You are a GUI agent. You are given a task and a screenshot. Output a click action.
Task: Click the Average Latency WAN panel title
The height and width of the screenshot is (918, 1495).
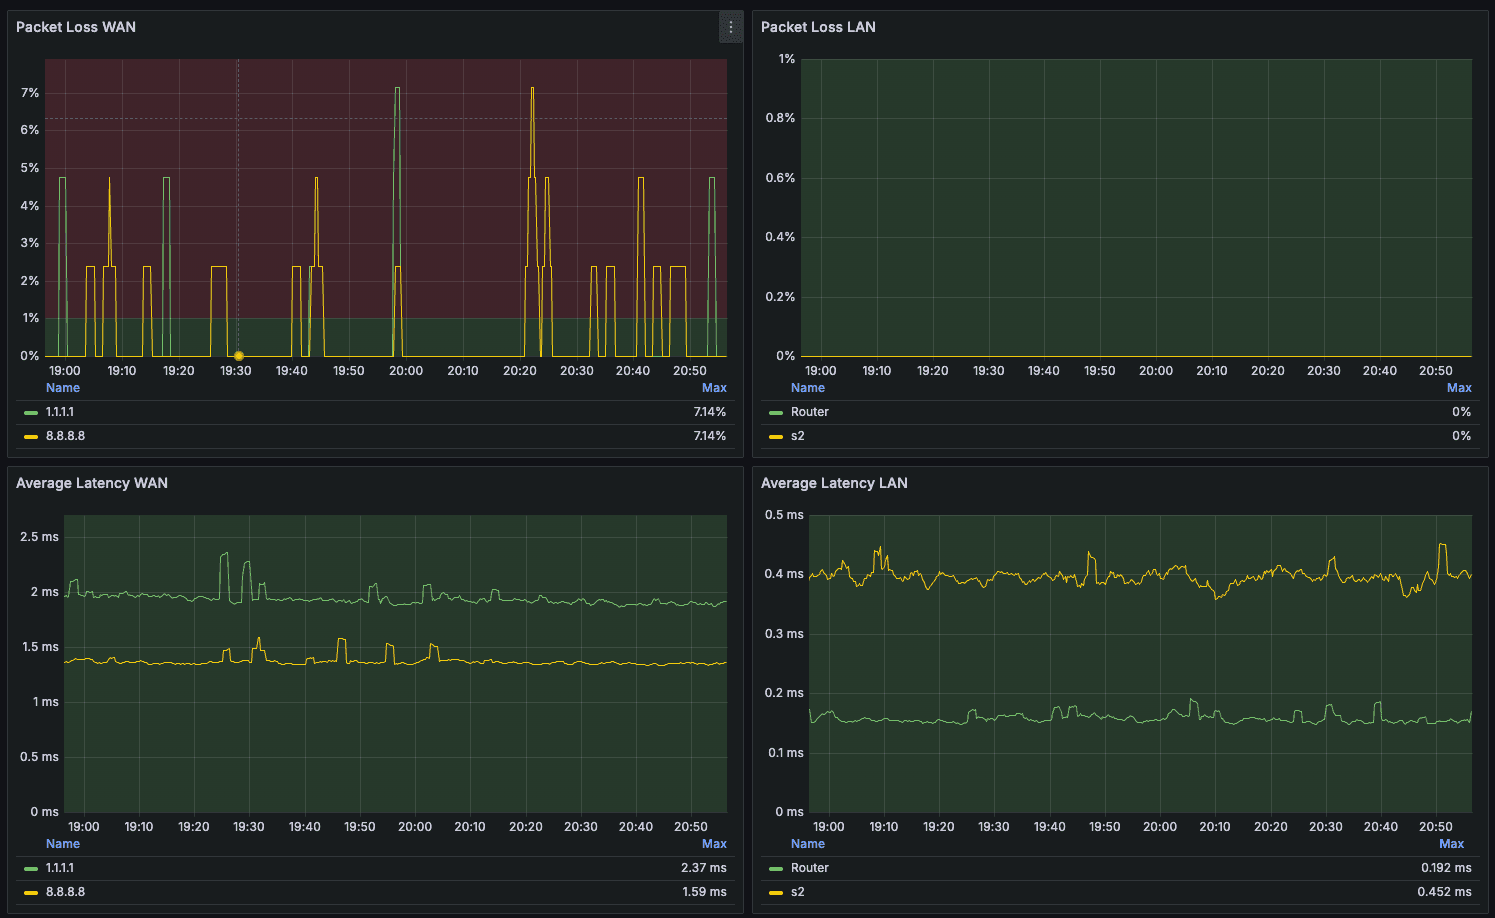coord(92,483)
